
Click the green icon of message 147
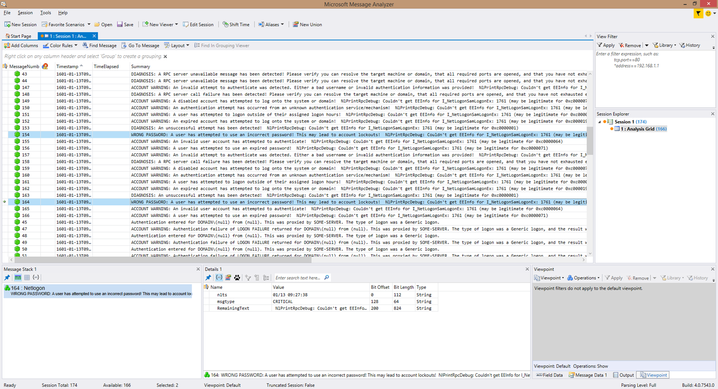coord(17,87)
